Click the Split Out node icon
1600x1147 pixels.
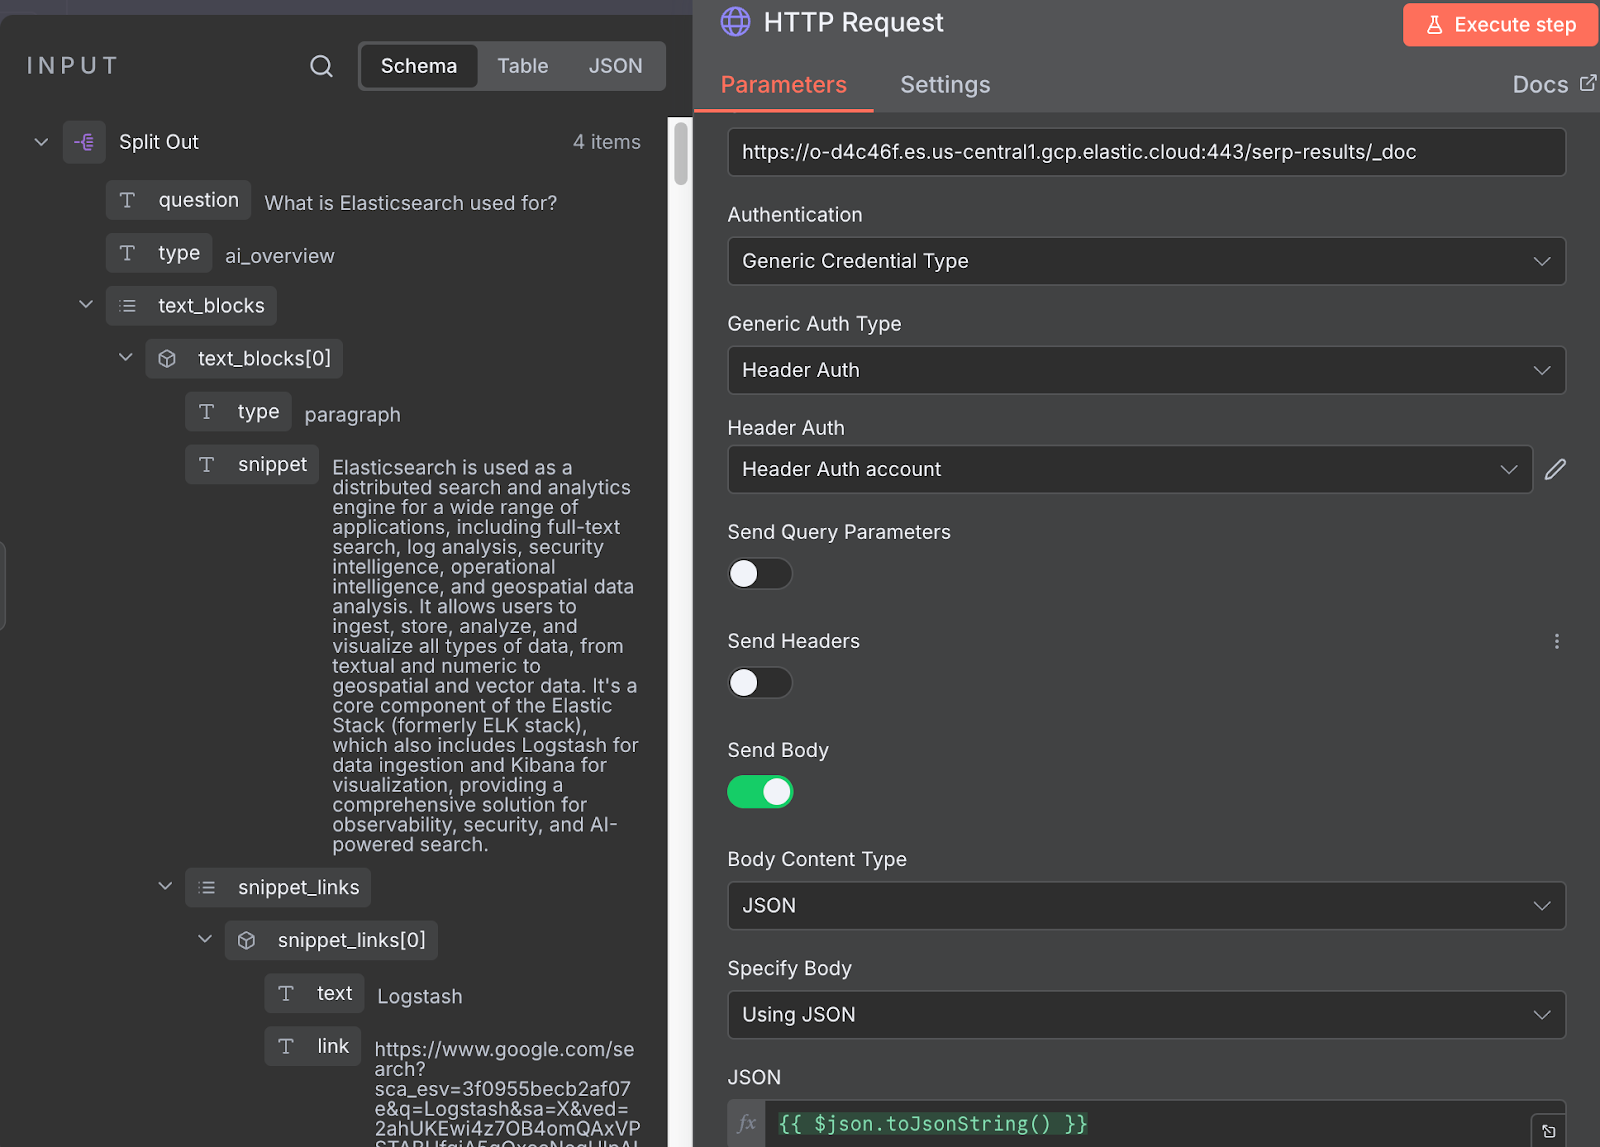pyautogui.click(x=84, y=142)
